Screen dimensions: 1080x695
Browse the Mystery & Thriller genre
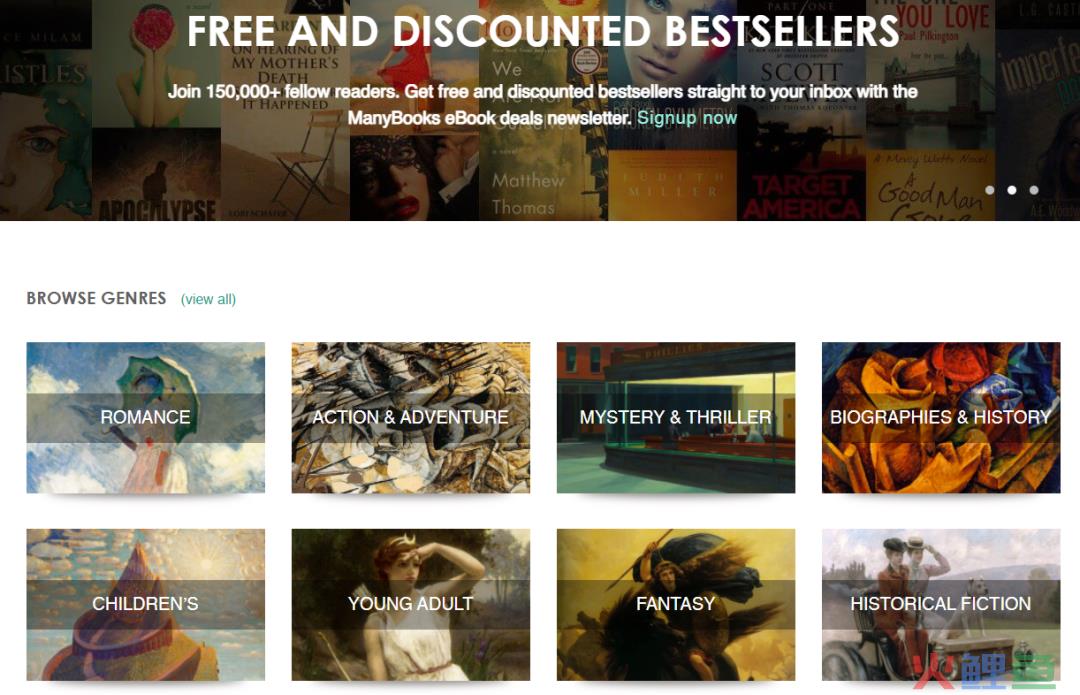click(676, 417)
